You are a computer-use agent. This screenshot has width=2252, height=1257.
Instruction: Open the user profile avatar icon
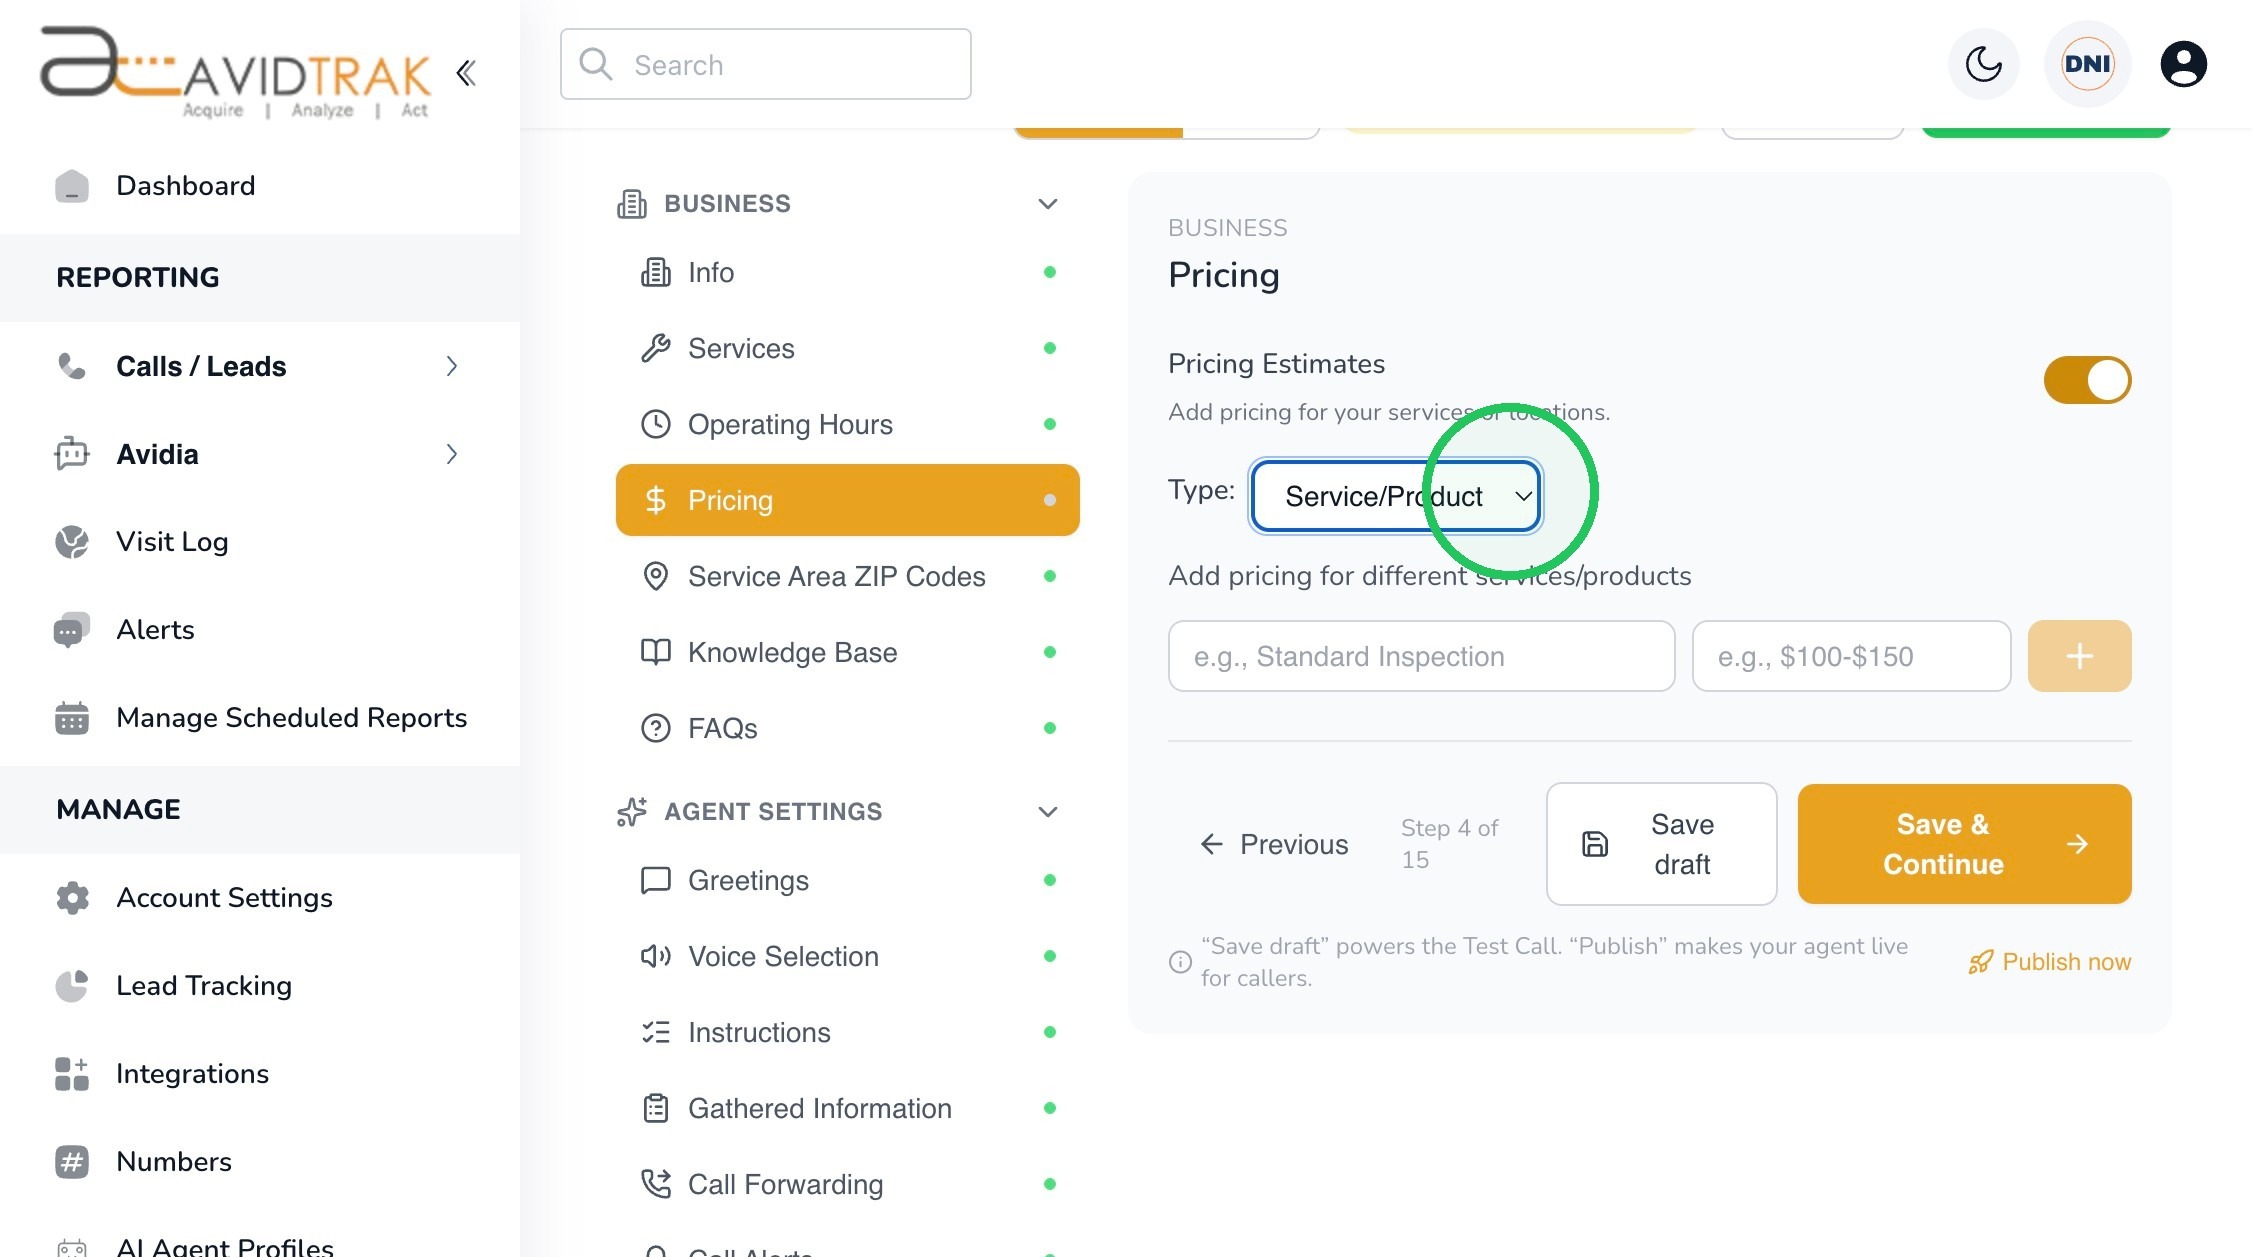point(2184,64)
